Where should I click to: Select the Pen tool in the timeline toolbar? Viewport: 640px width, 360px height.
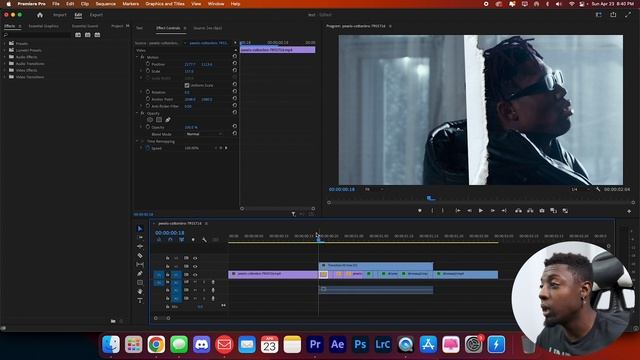point(140,273)
